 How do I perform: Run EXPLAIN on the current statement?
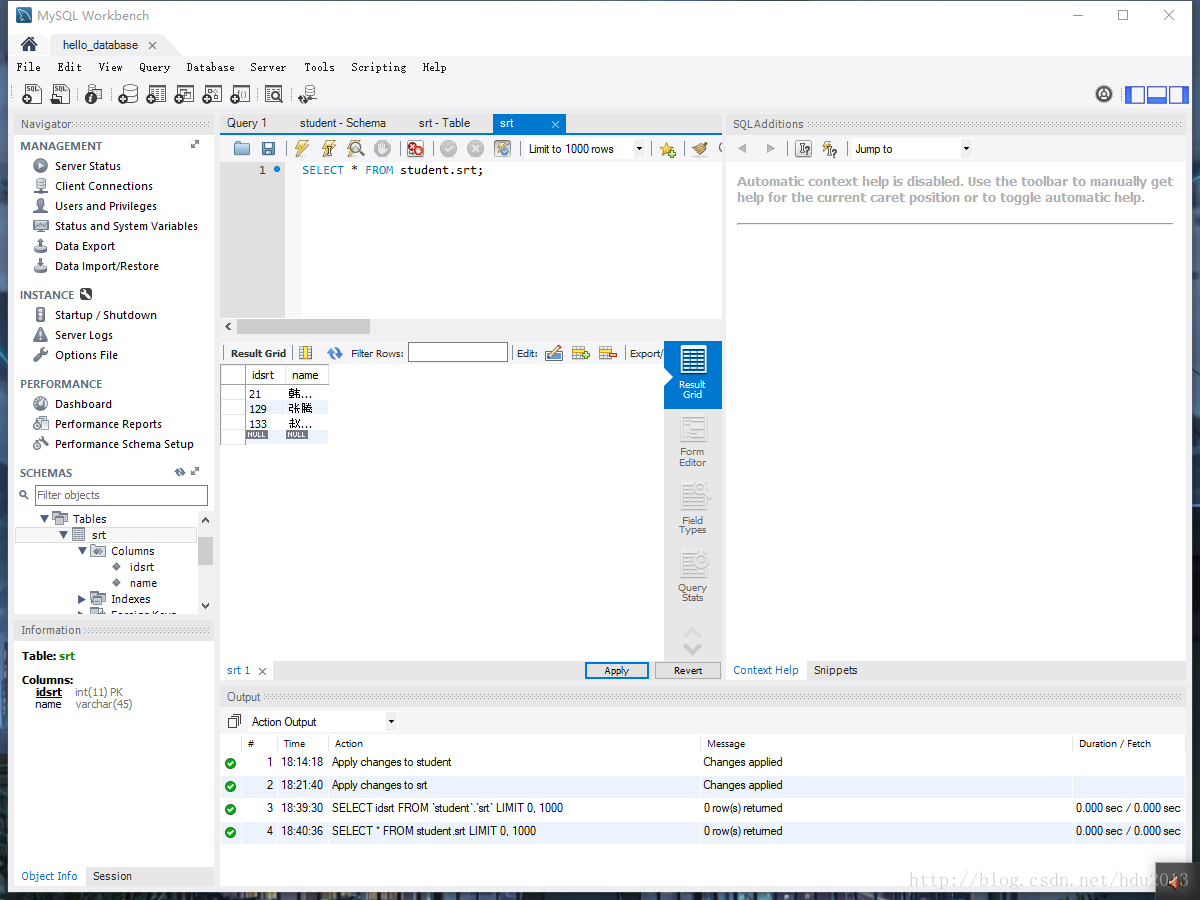(x=355, y=149)
